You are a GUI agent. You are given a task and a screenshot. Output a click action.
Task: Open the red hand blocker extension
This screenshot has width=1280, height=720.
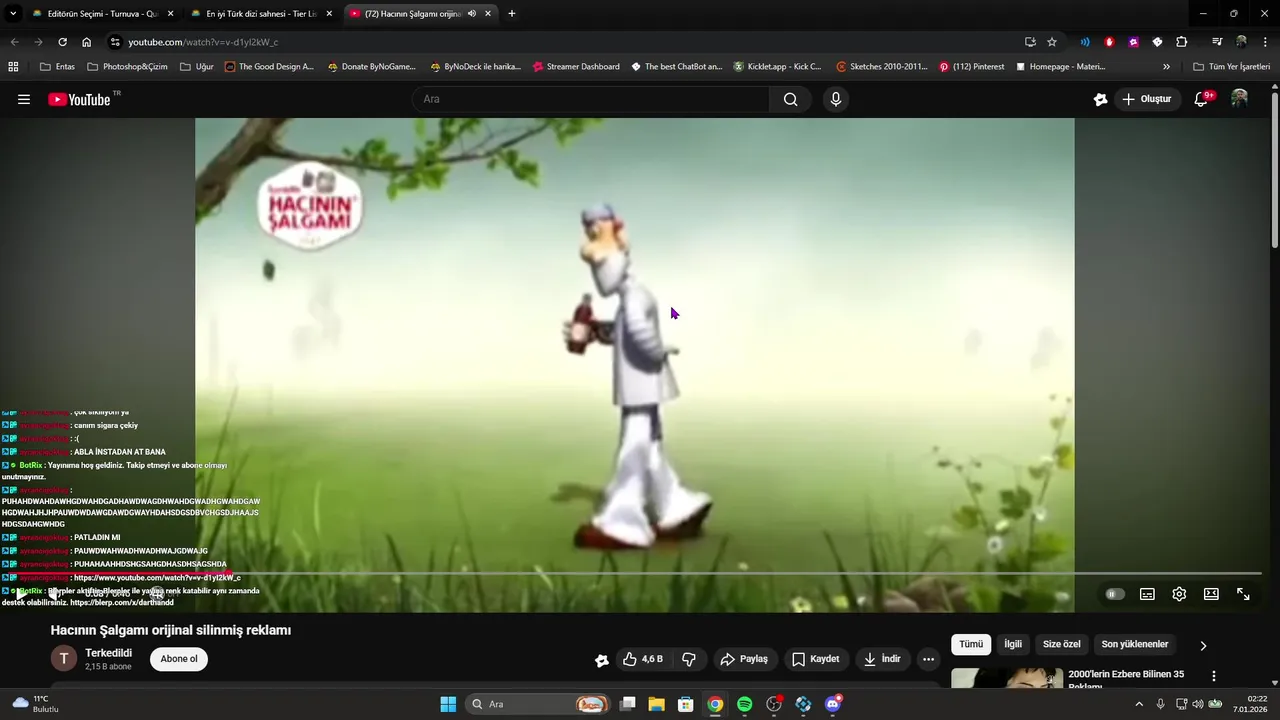[x=1109, y=42]
